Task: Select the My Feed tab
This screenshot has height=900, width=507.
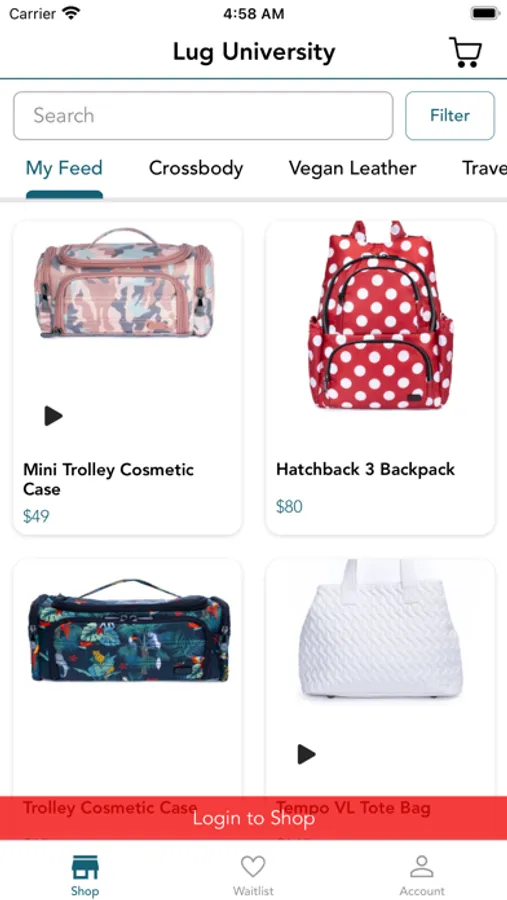Action: coord(64,168)
